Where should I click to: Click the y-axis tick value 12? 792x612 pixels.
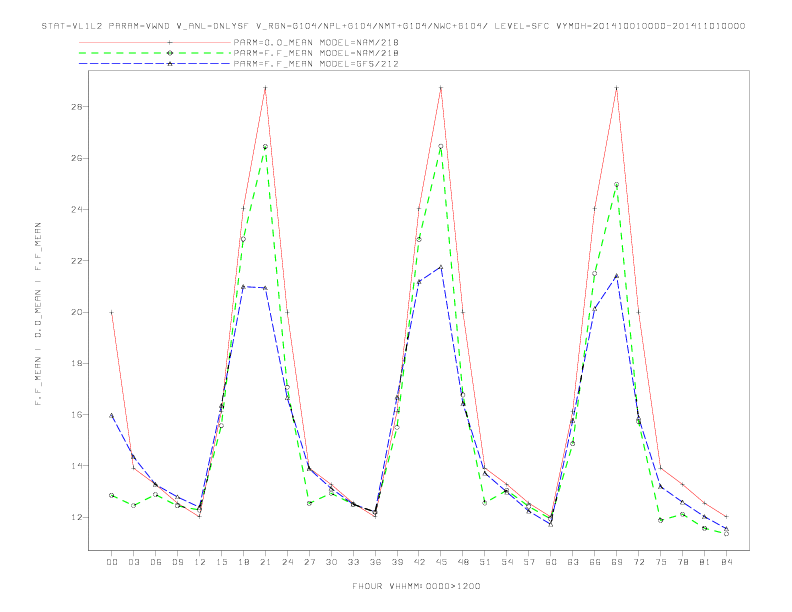[77, 517]
